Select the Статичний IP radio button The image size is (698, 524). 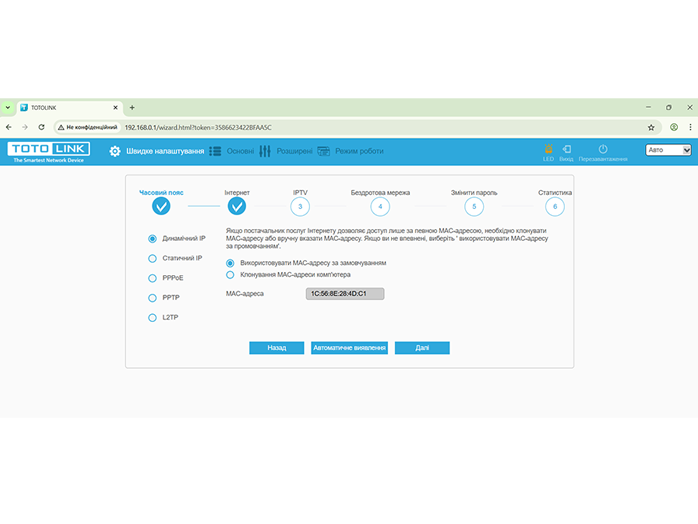coord(152,258)
